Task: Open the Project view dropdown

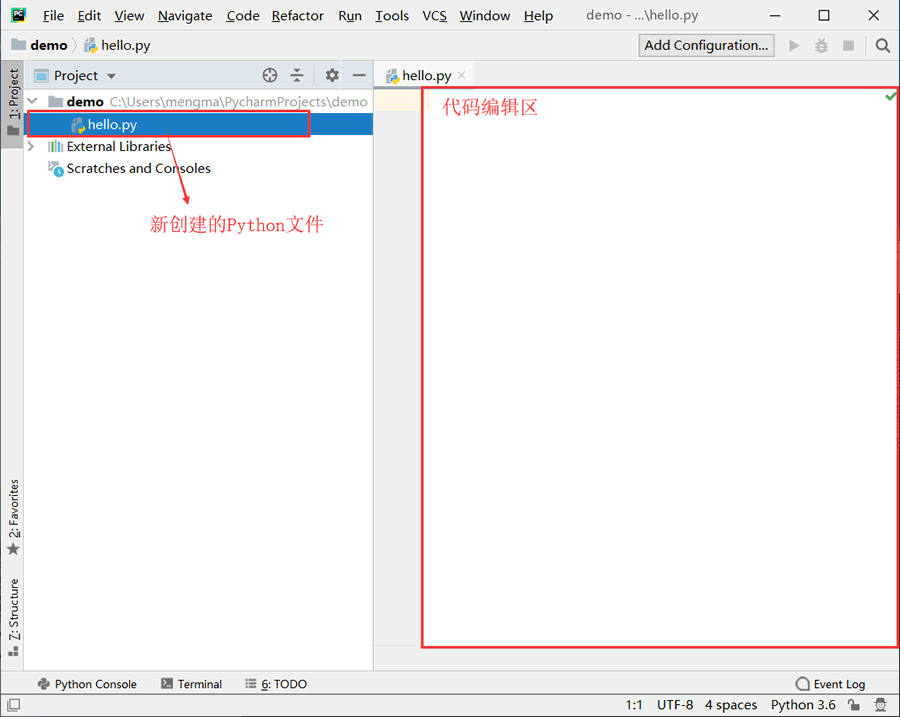Action: click(75, 76)
